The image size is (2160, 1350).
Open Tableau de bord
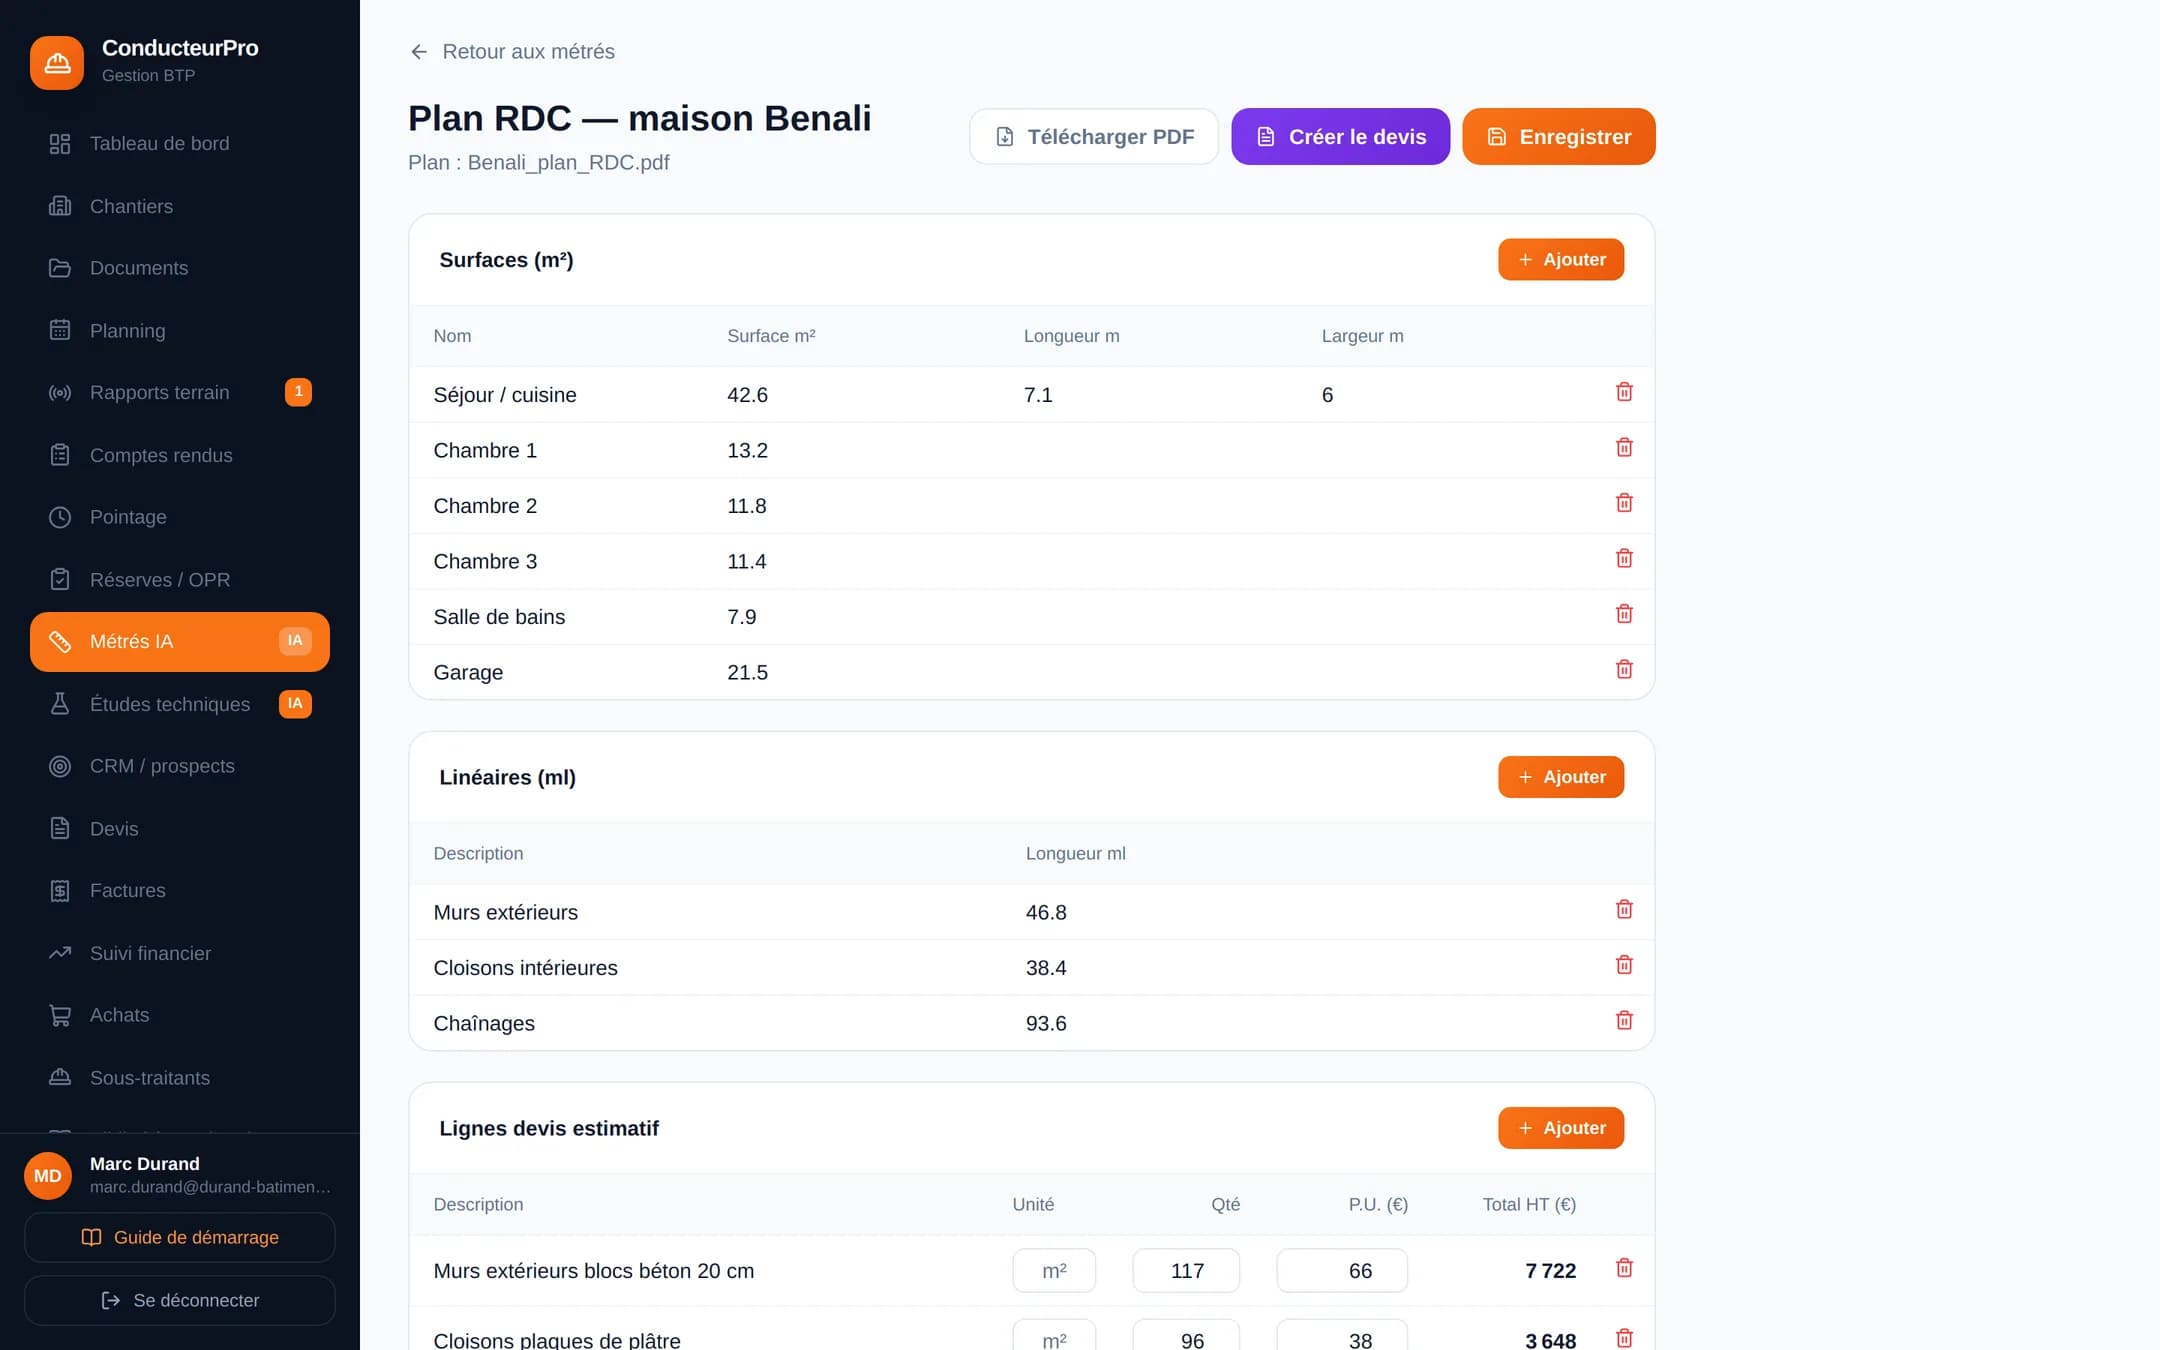[180, 144]
